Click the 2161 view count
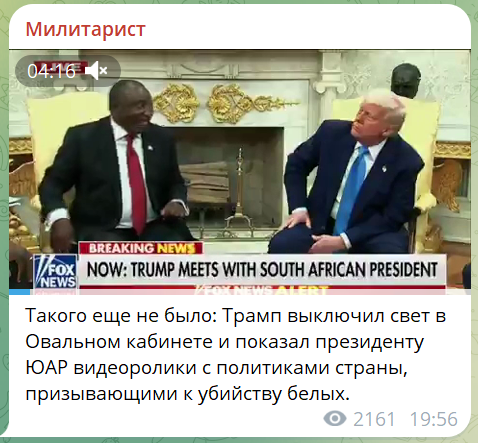478x443 pixels. click(x=374, y=419)
